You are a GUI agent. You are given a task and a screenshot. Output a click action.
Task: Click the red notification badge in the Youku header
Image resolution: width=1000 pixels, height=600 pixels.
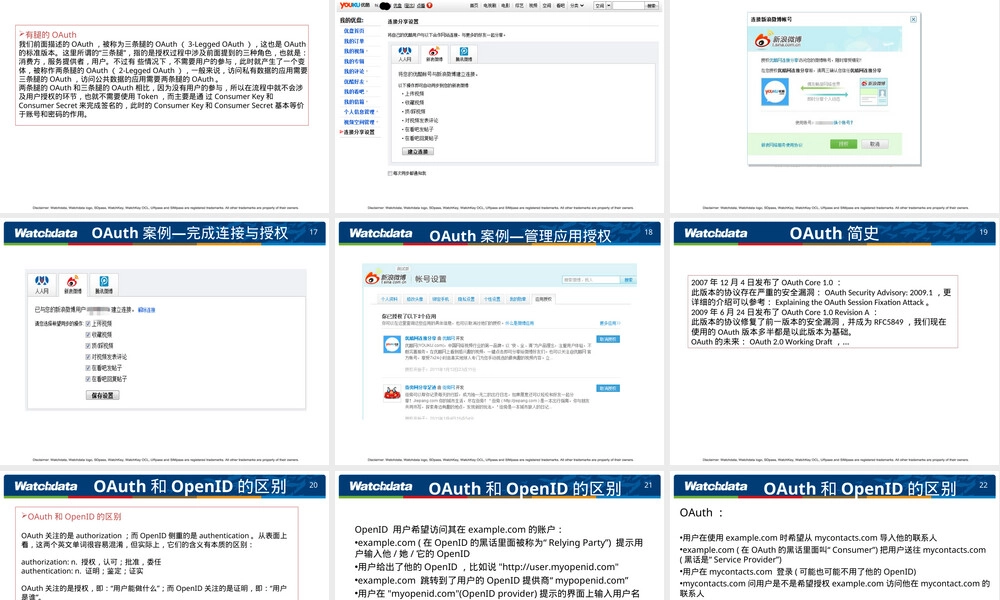point(429,5)
